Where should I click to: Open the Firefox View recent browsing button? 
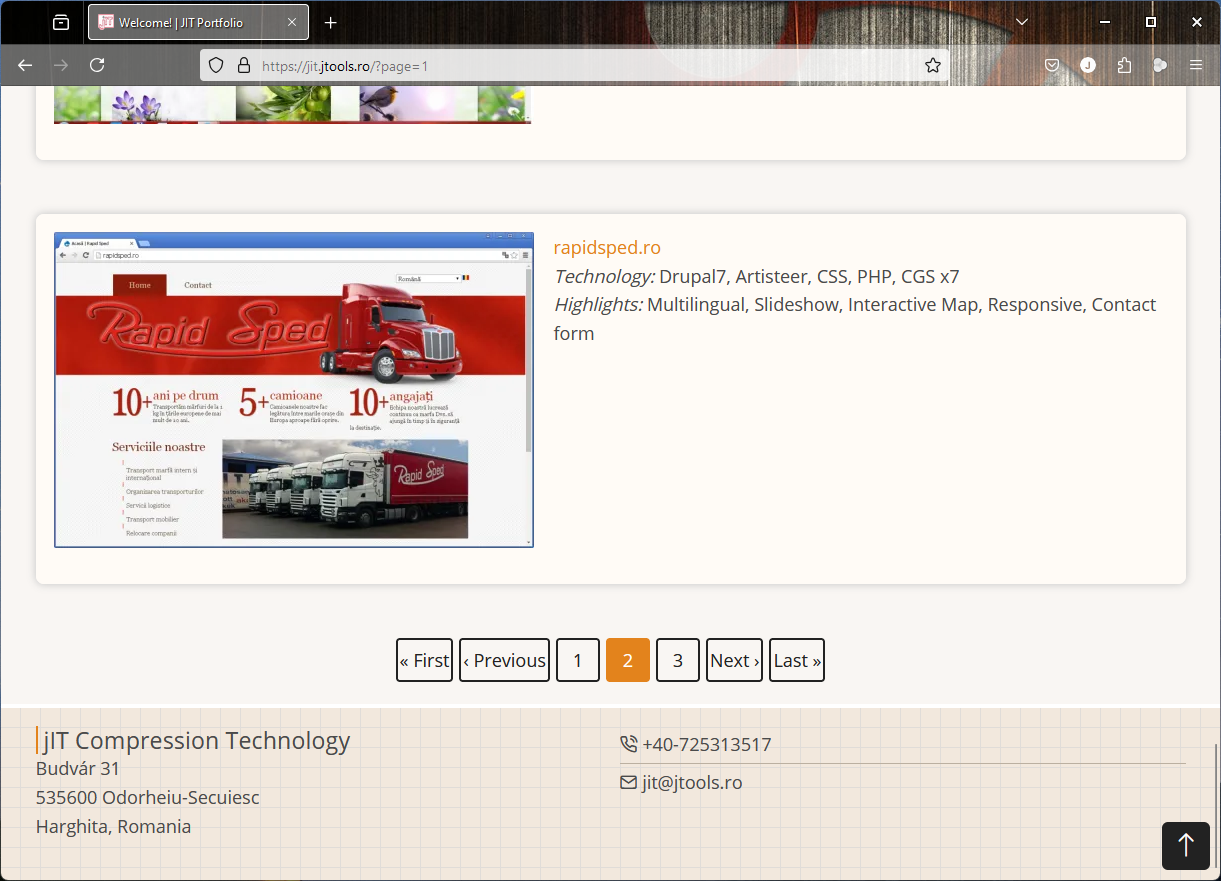click(61, 22)
